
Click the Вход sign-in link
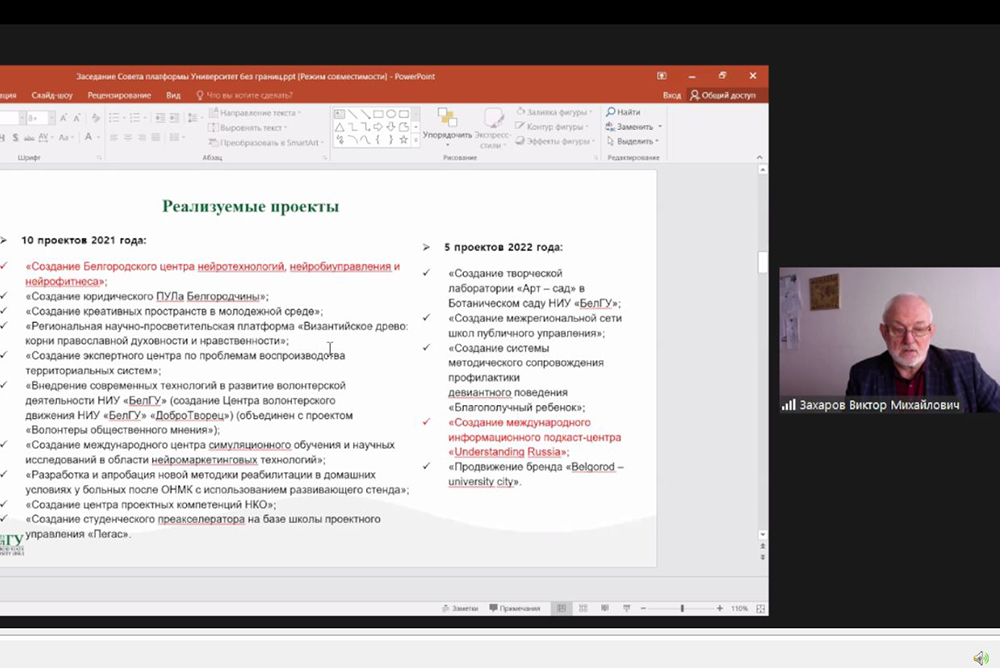(x=672, y=95)
